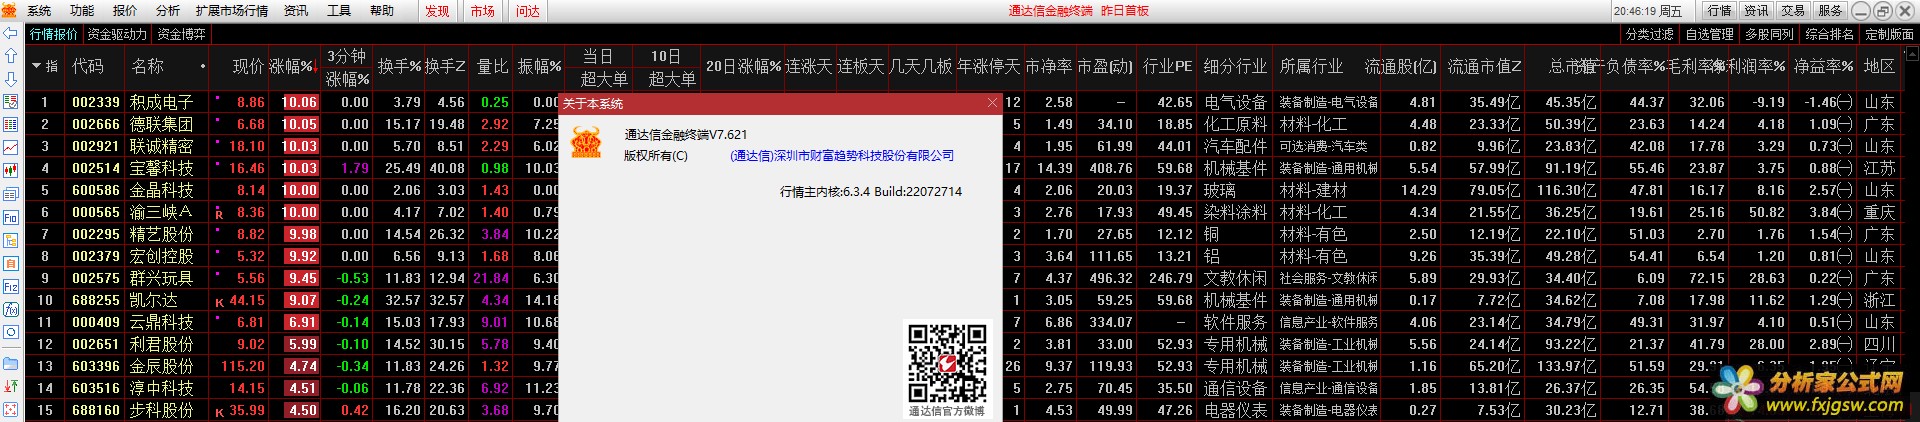Viewport: 1920px width, 422px height.
Task: Select the stock row 积成电子
Action: pos(161,102)
